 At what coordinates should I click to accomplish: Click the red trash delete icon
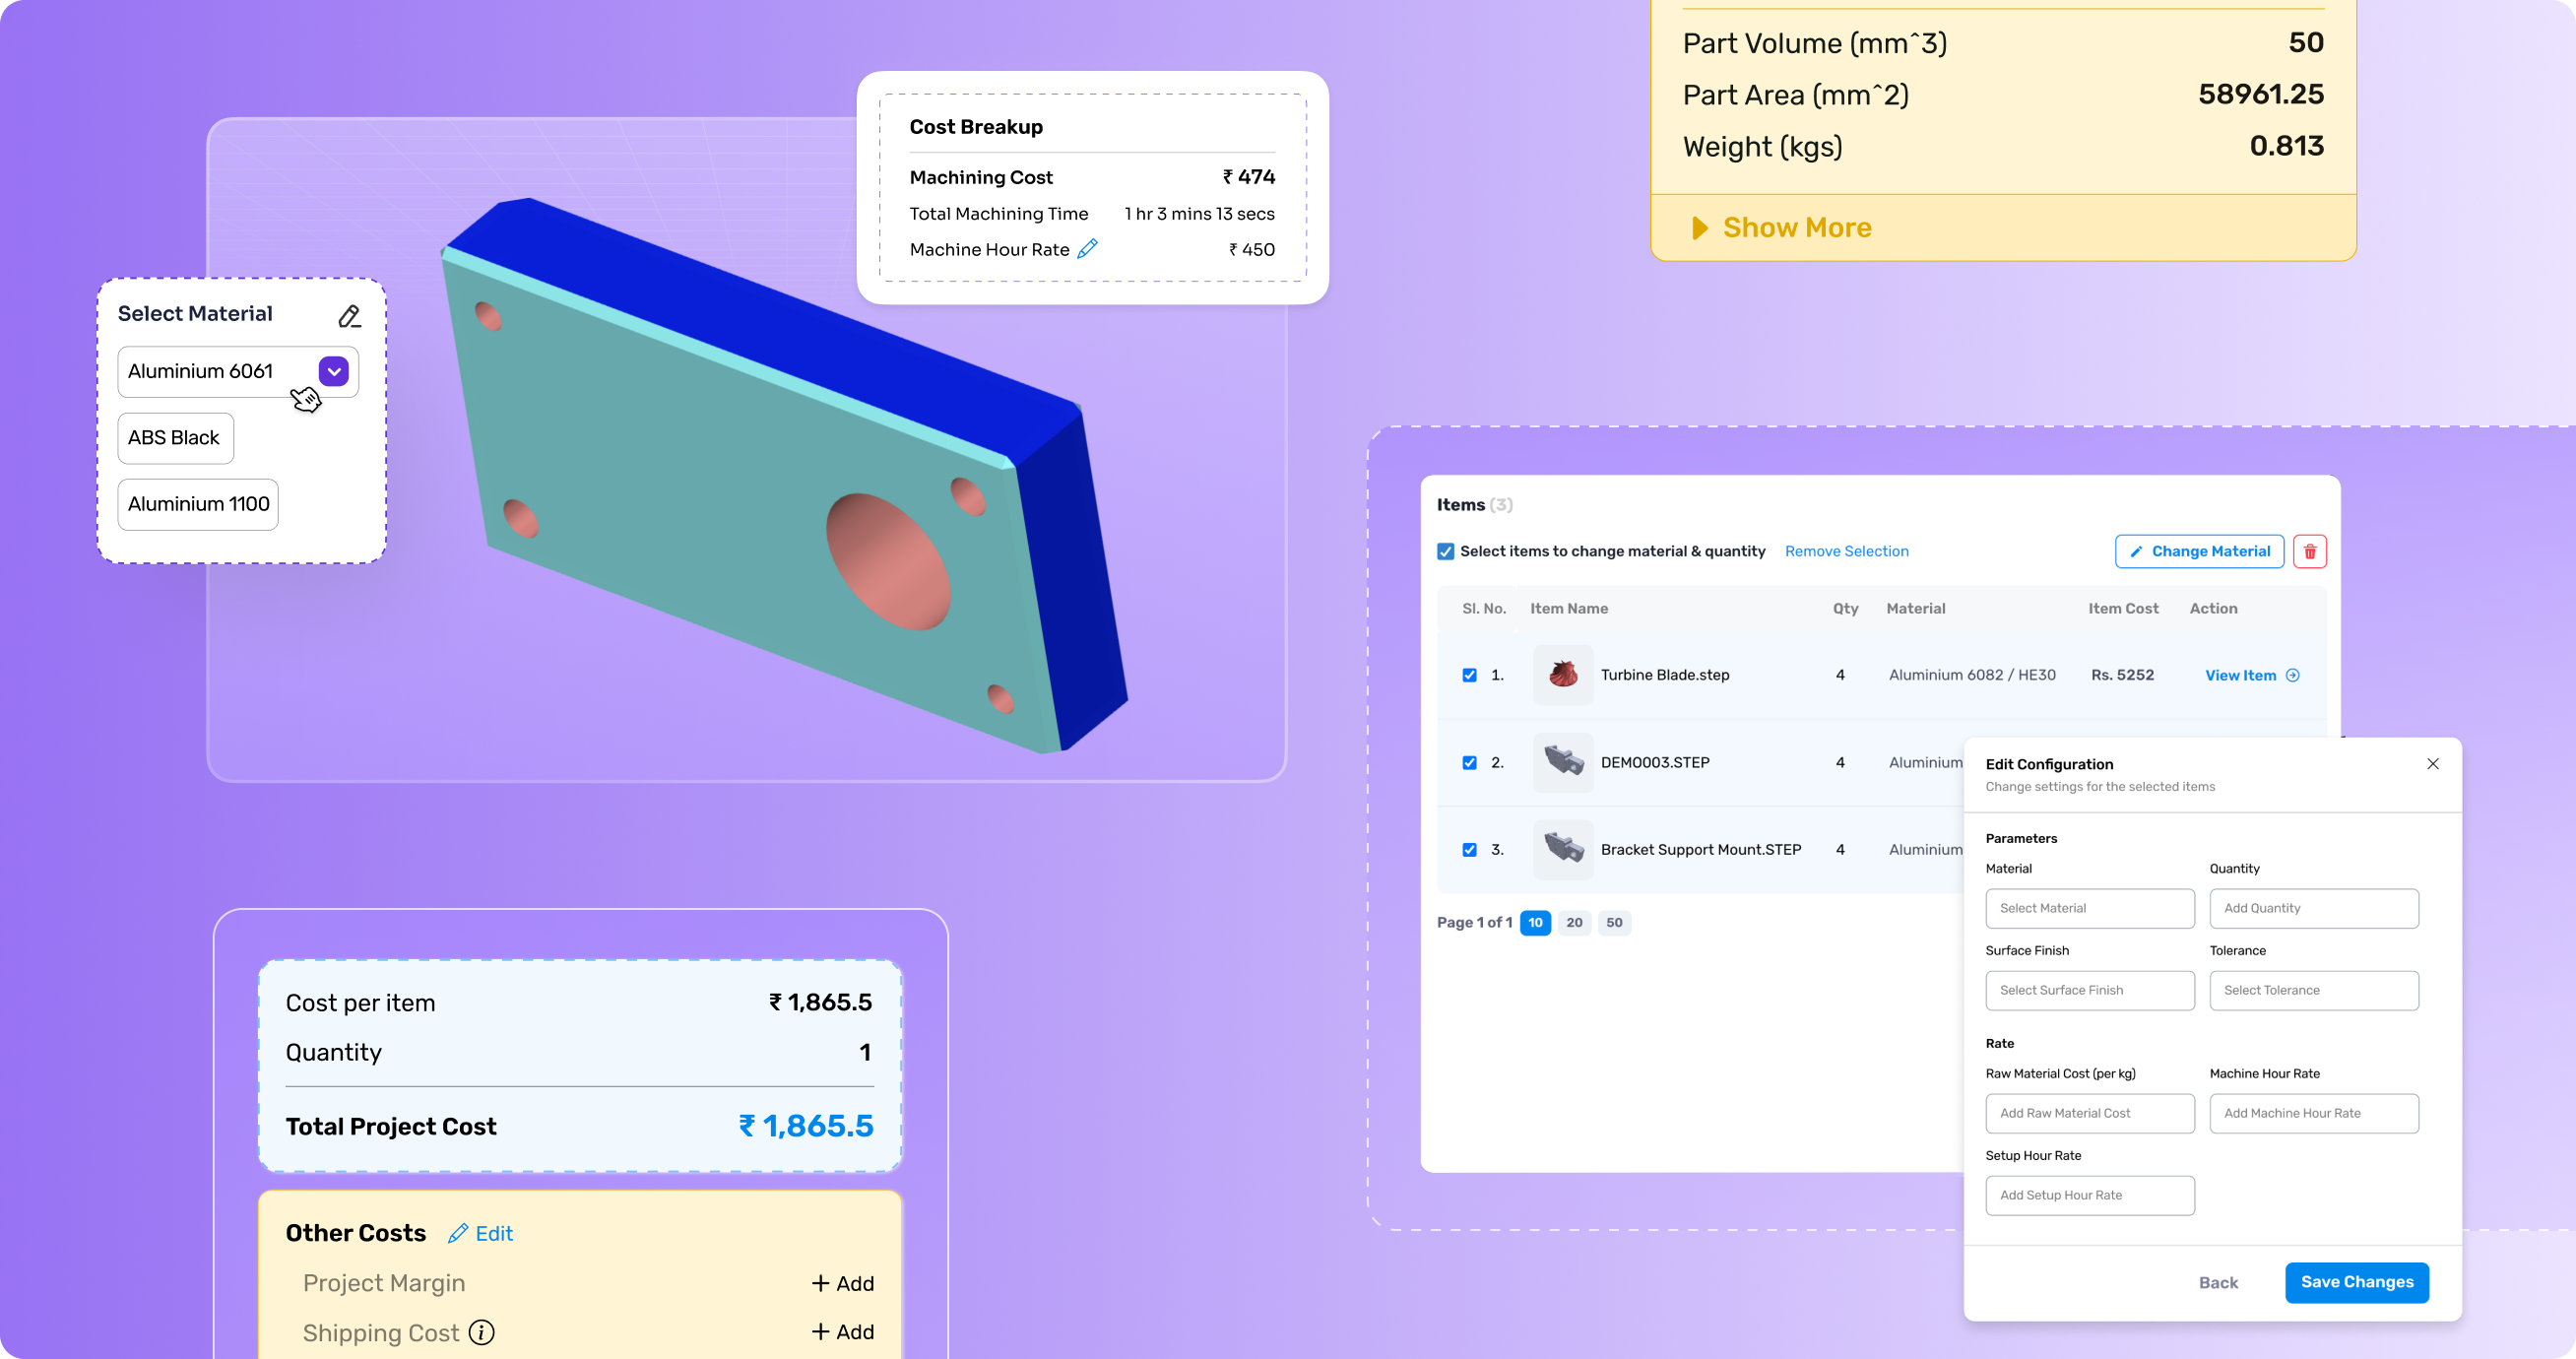pyautogui.click(x=2309, y=551)
